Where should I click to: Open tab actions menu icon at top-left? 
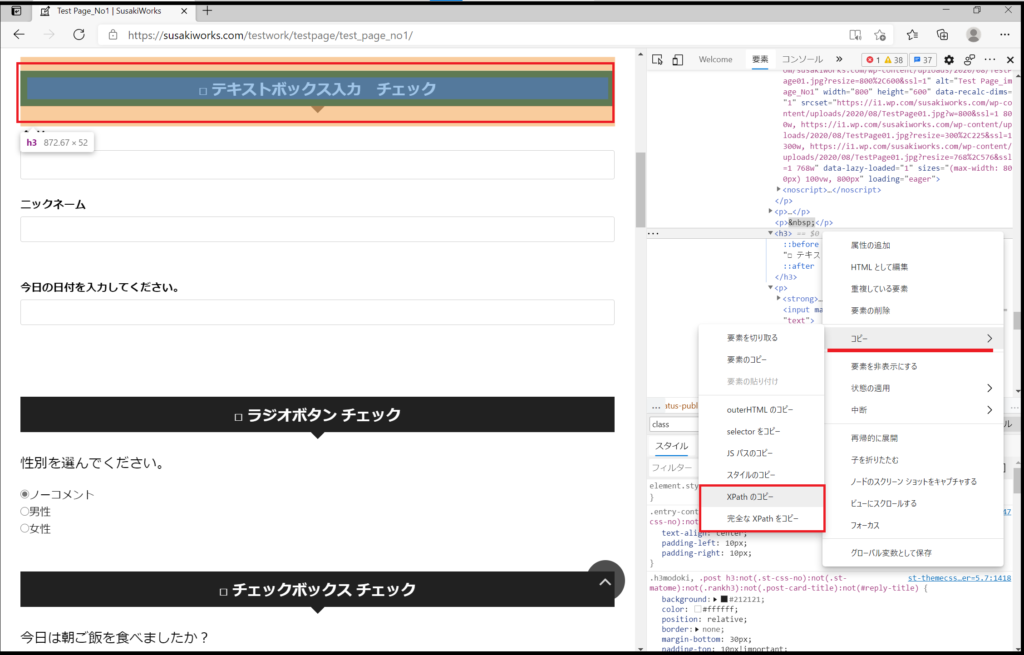coord(16,10)
